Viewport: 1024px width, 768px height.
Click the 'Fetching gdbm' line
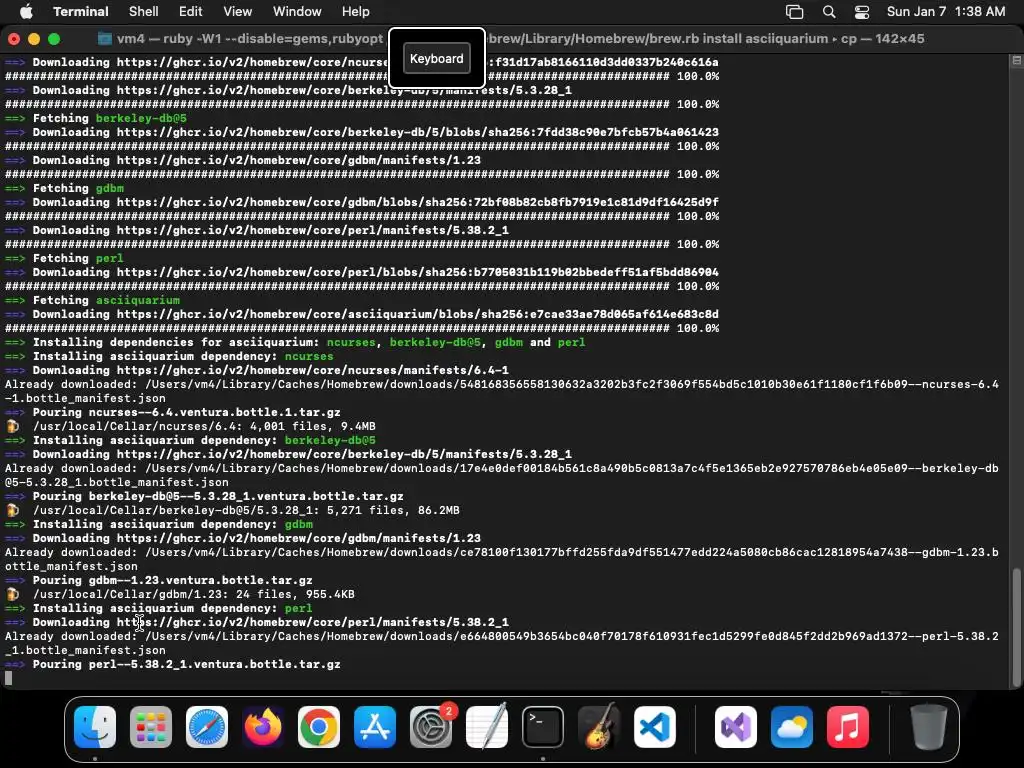tap(65, 188)
